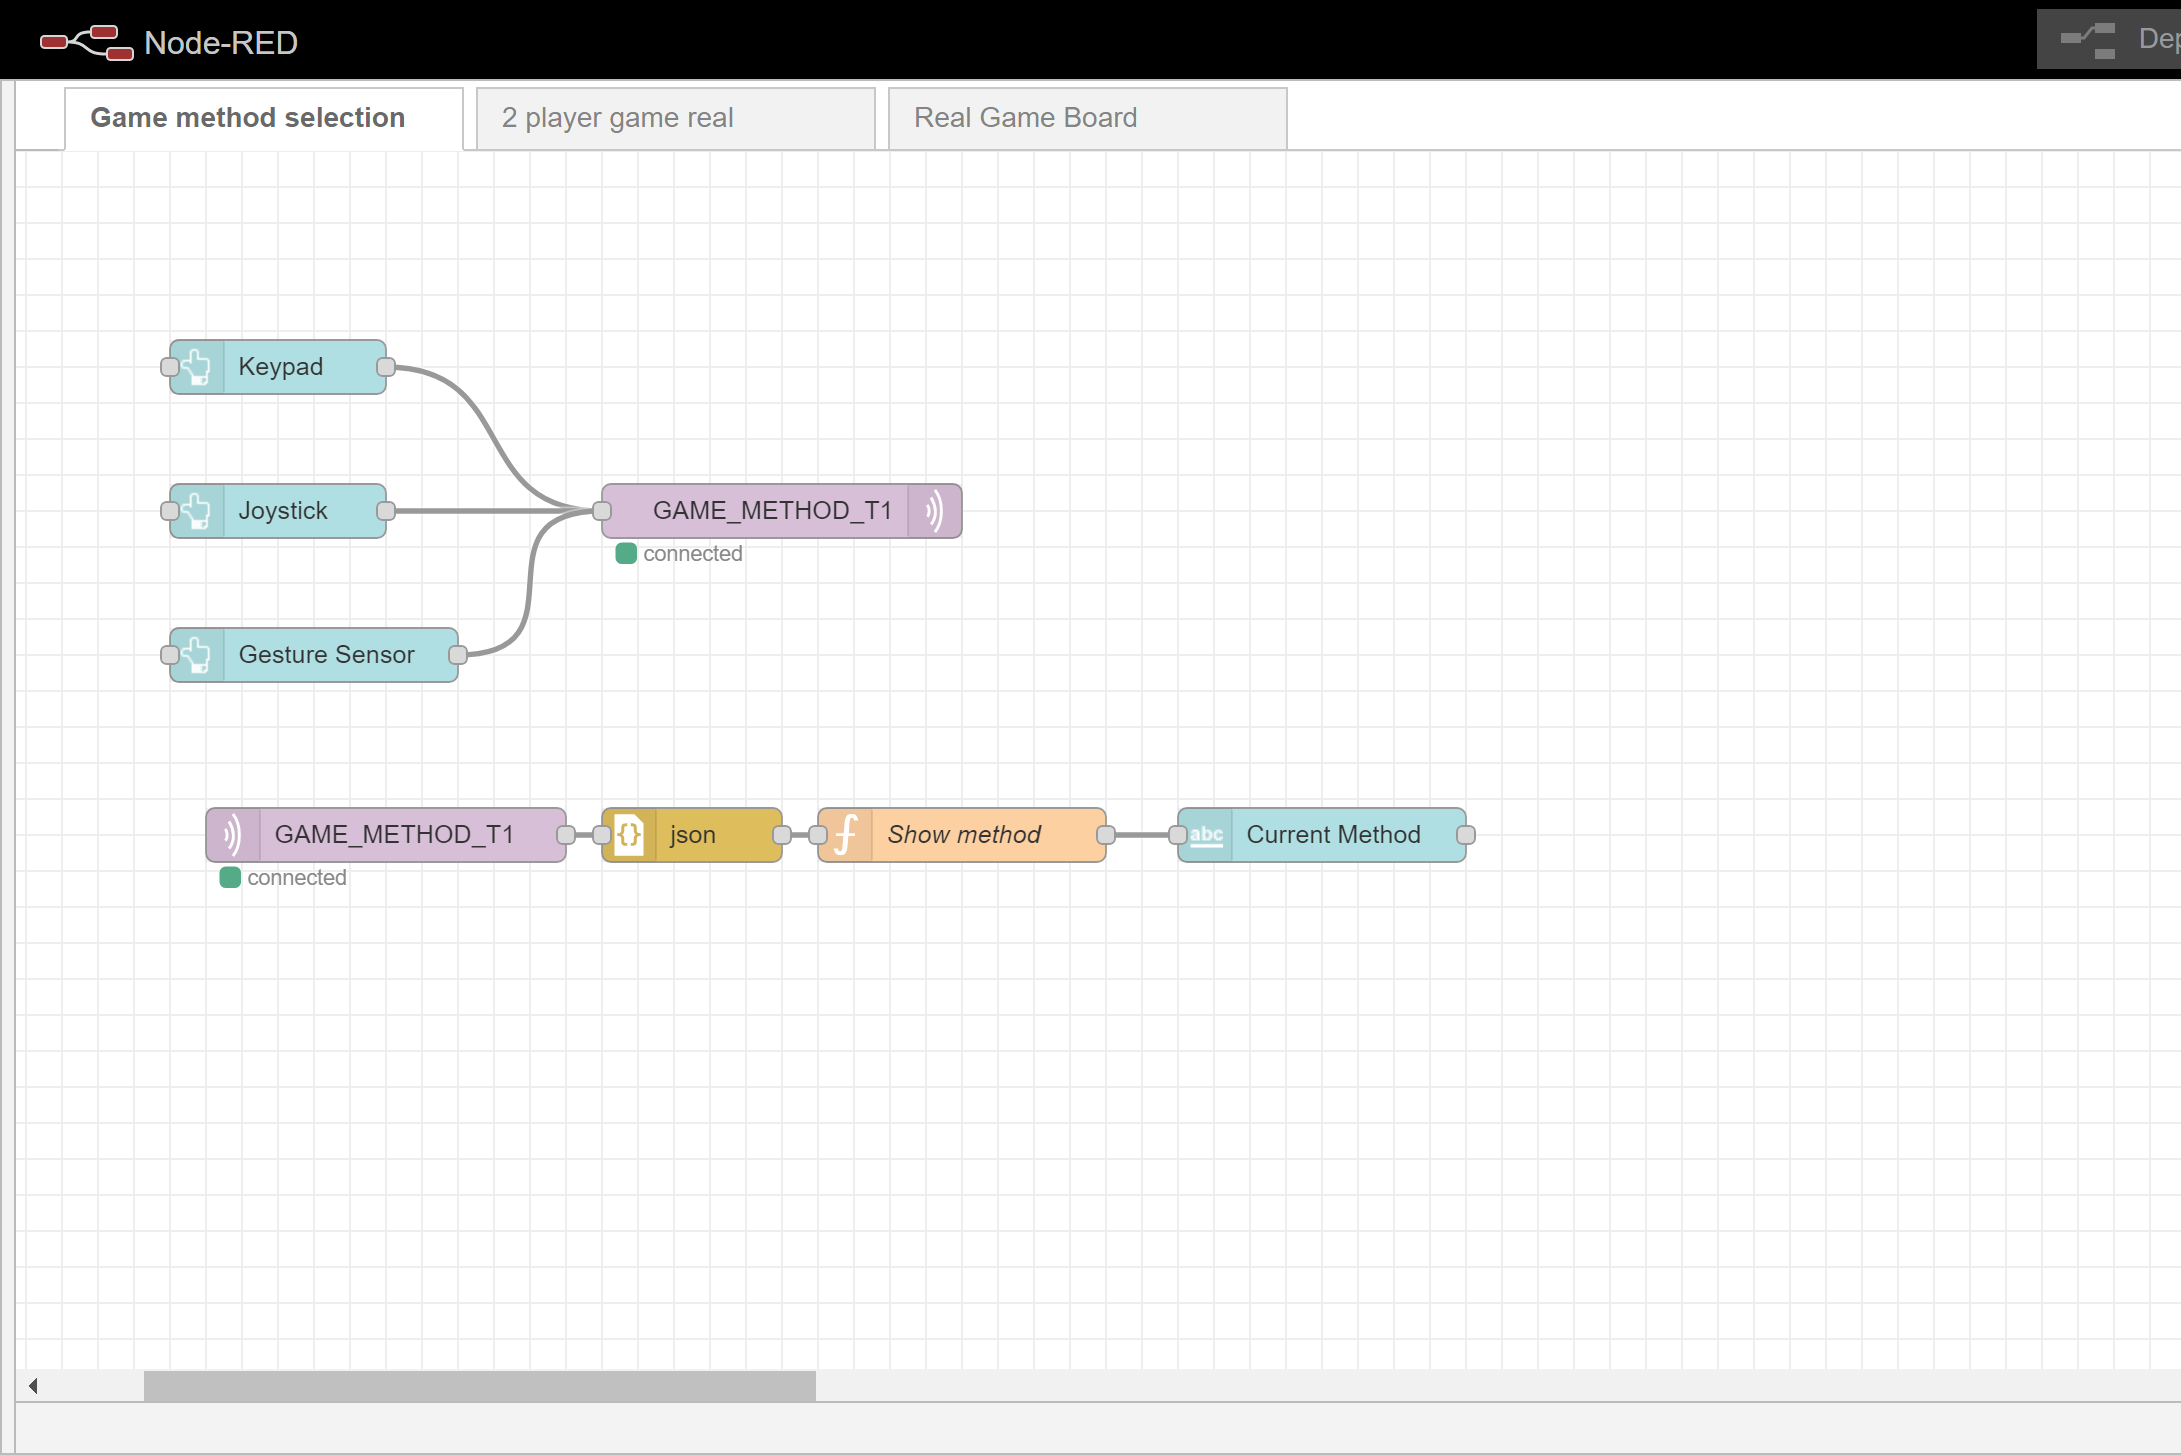Click the json node curly braces icon
The height and width of the screenshot is (1455, 2181).
pos(629,835)
